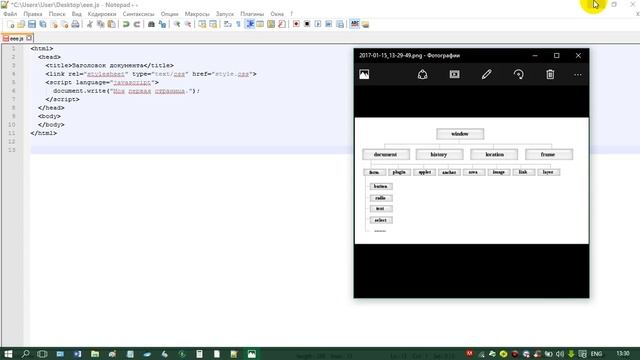Open collection view icon in Photos window
The height and width of the screenshot is (360, 640).
[x=364, y=74]
